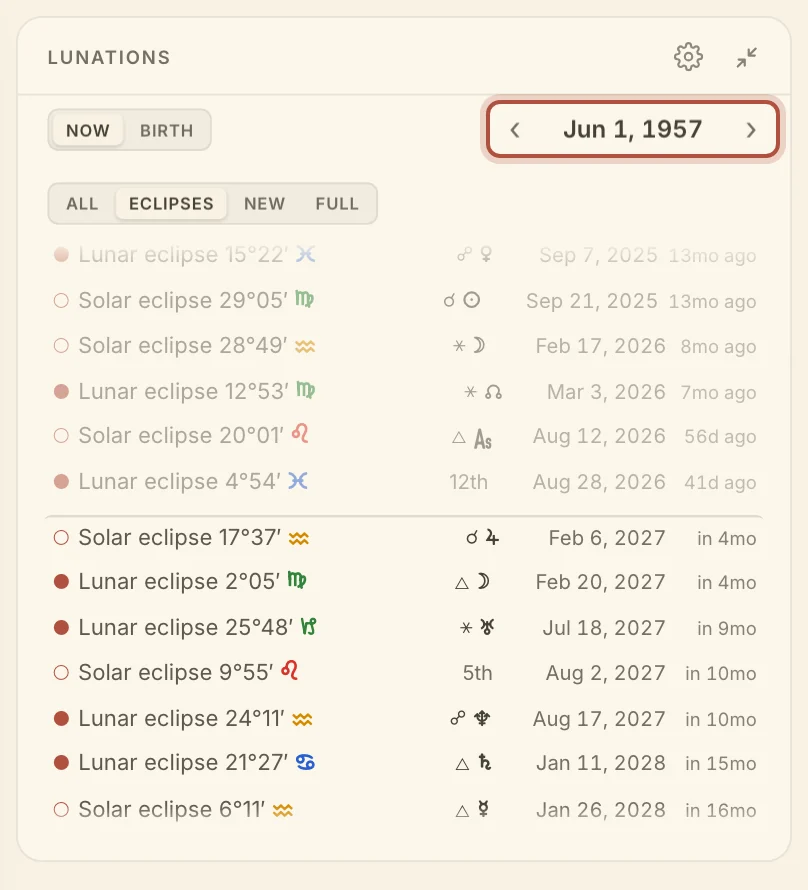The width and height of the screenshot is (808, 890).
Task: Click Aquarius sign icon on Solar eclipse 17°37'
Action: (299, 538)
